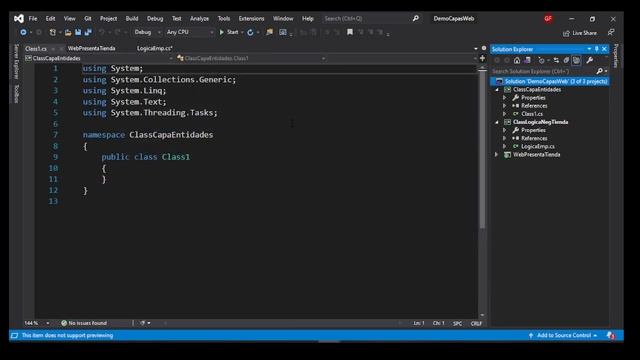
Task: Select References under ClassCapaEntidades
Action: (534, 106)
